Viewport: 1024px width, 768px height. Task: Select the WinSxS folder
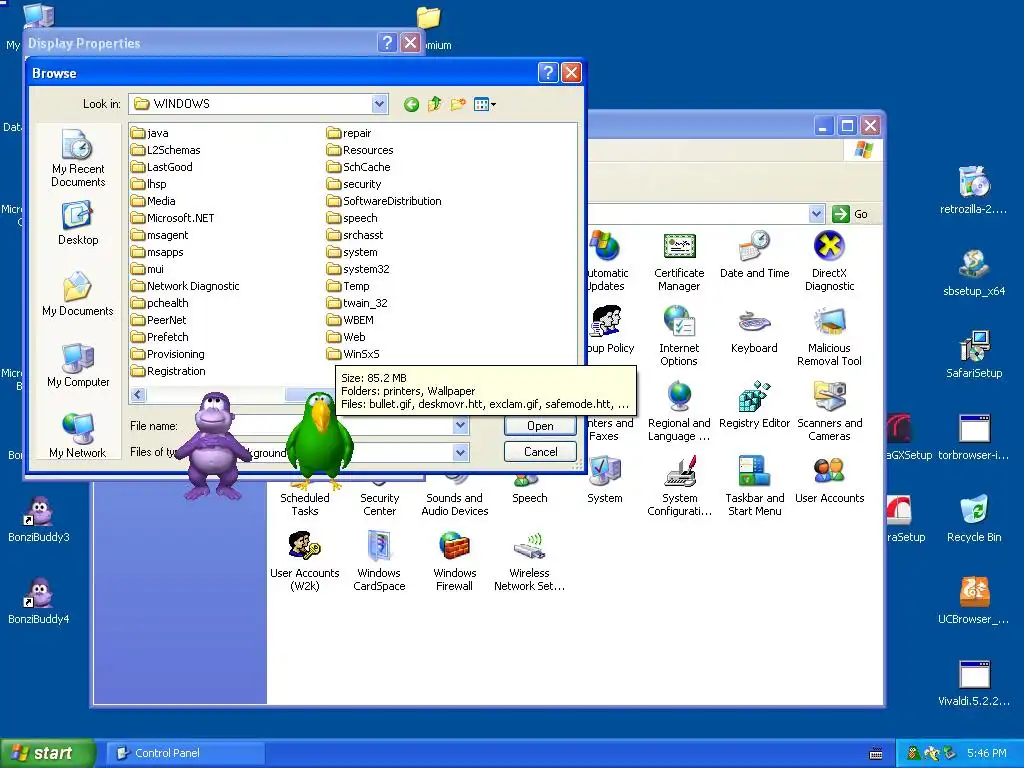[353, 354]
